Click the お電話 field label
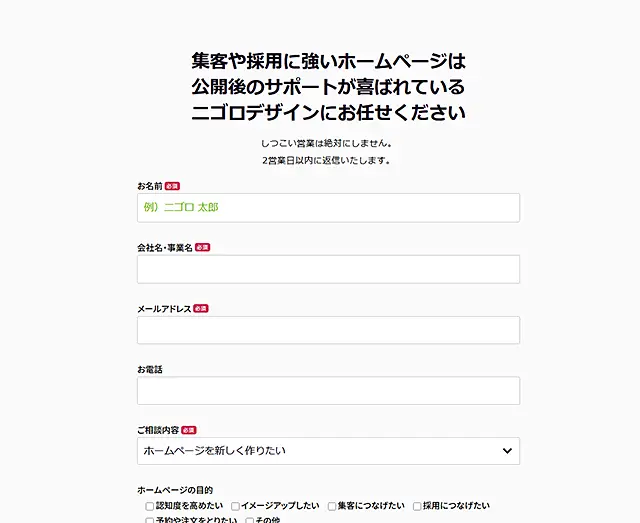Image resolution: width=640 pixels, height=523 pixels. (x=150, y=370)
